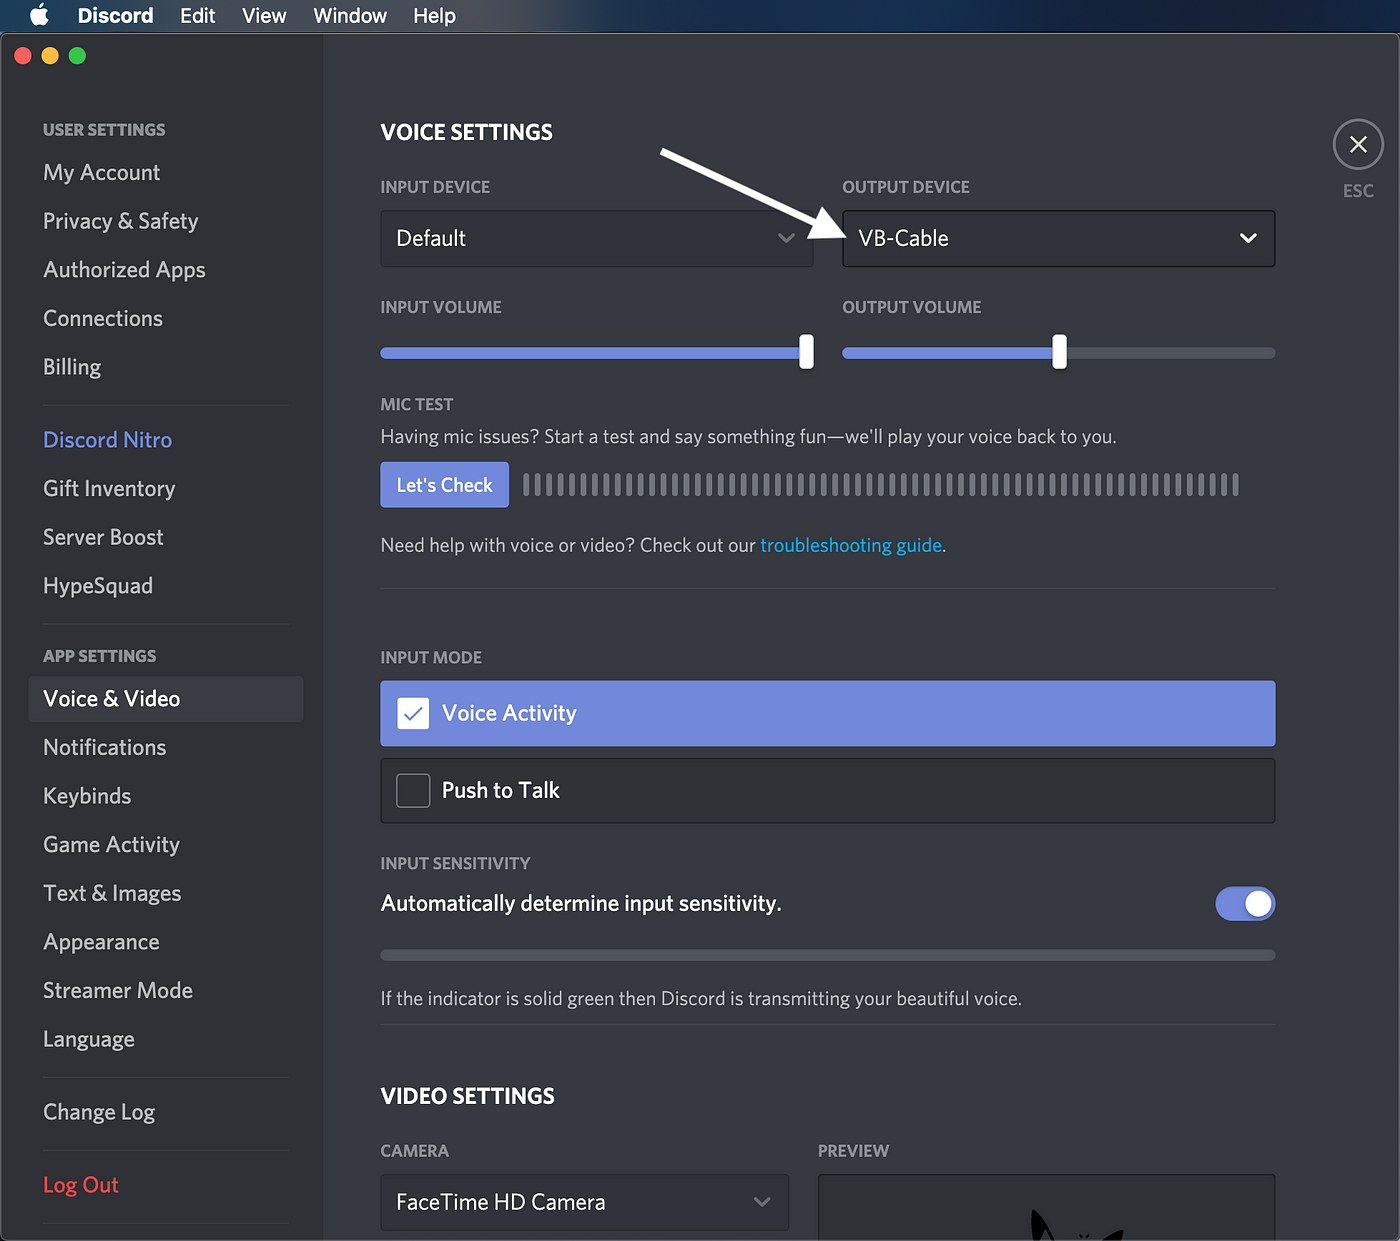Open the Apple menu

click(39, 15)
